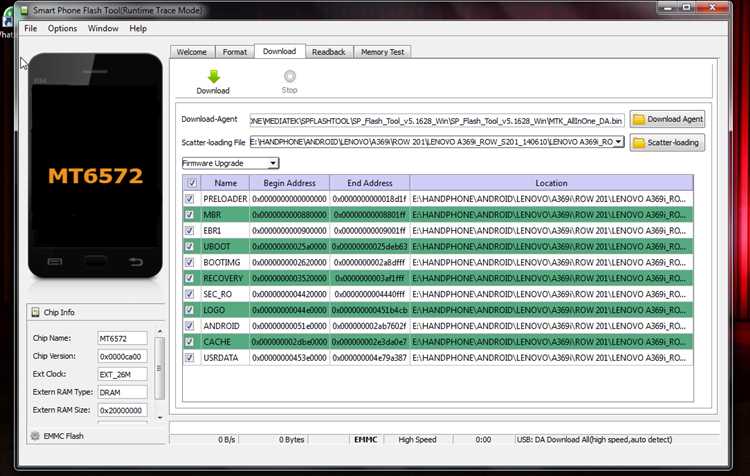Uncheck the CACHE partition checkbox
Screen dimensions: 750x476
click(189, 342)
